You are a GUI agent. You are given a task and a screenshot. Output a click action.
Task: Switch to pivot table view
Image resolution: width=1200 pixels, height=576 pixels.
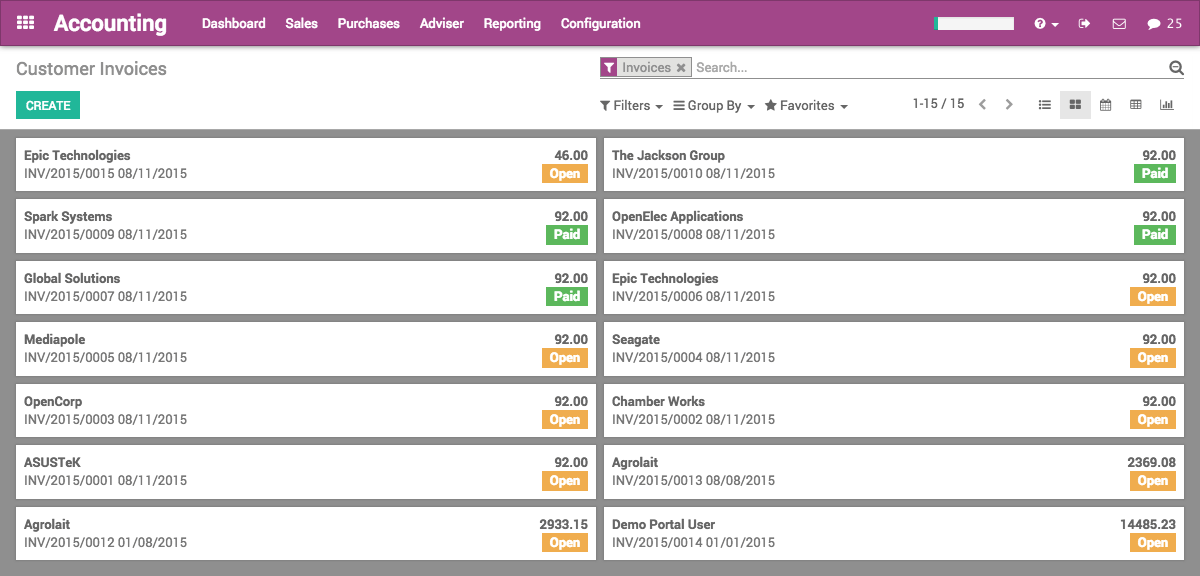coord(1135,104)
